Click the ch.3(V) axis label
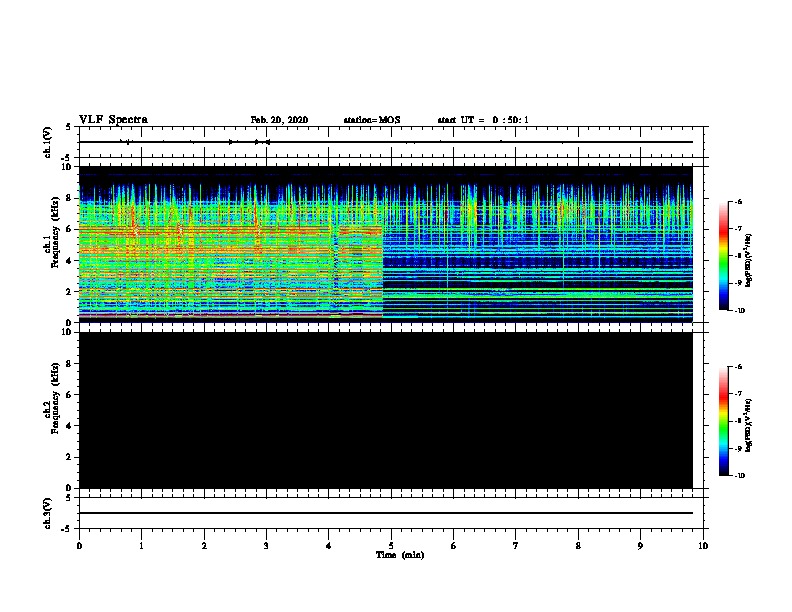This screenshot has height=612, width=792. pyautogui.click(x=47, y=513)
